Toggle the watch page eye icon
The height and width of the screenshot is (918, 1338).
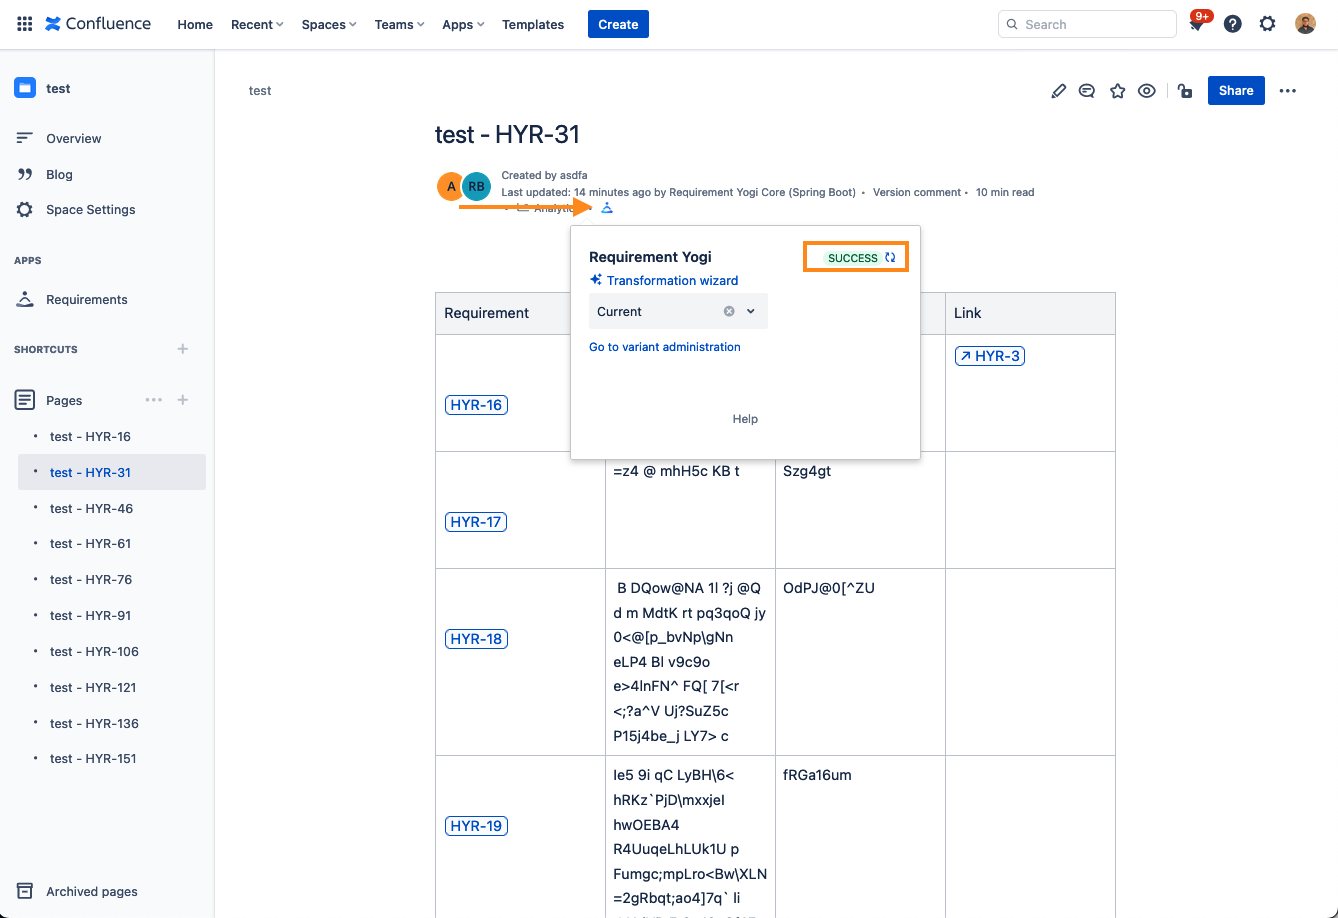point(1147,91)
